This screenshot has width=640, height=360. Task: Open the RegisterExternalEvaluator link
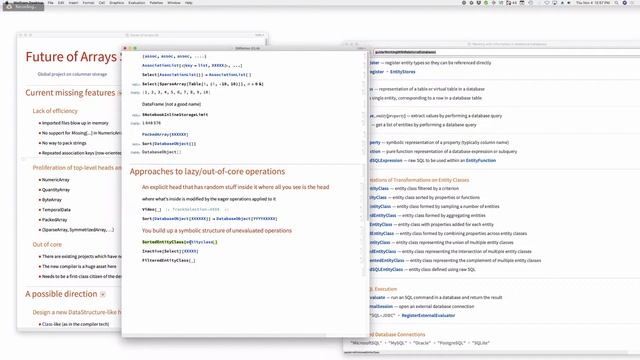pos(428,316)
